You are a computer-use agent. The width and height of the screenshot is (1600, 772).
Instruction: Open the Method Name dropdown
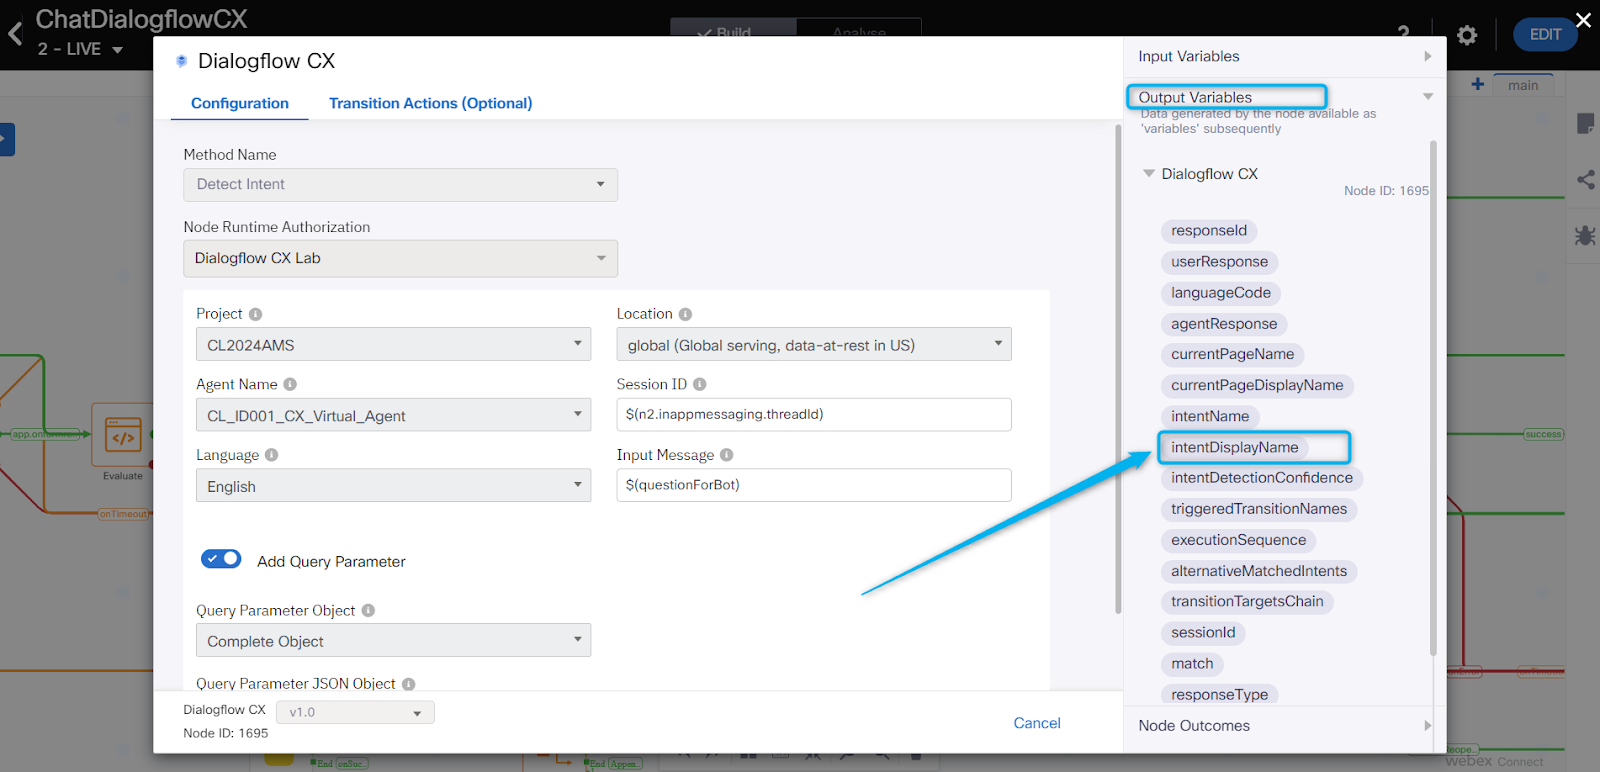point(400,185)
